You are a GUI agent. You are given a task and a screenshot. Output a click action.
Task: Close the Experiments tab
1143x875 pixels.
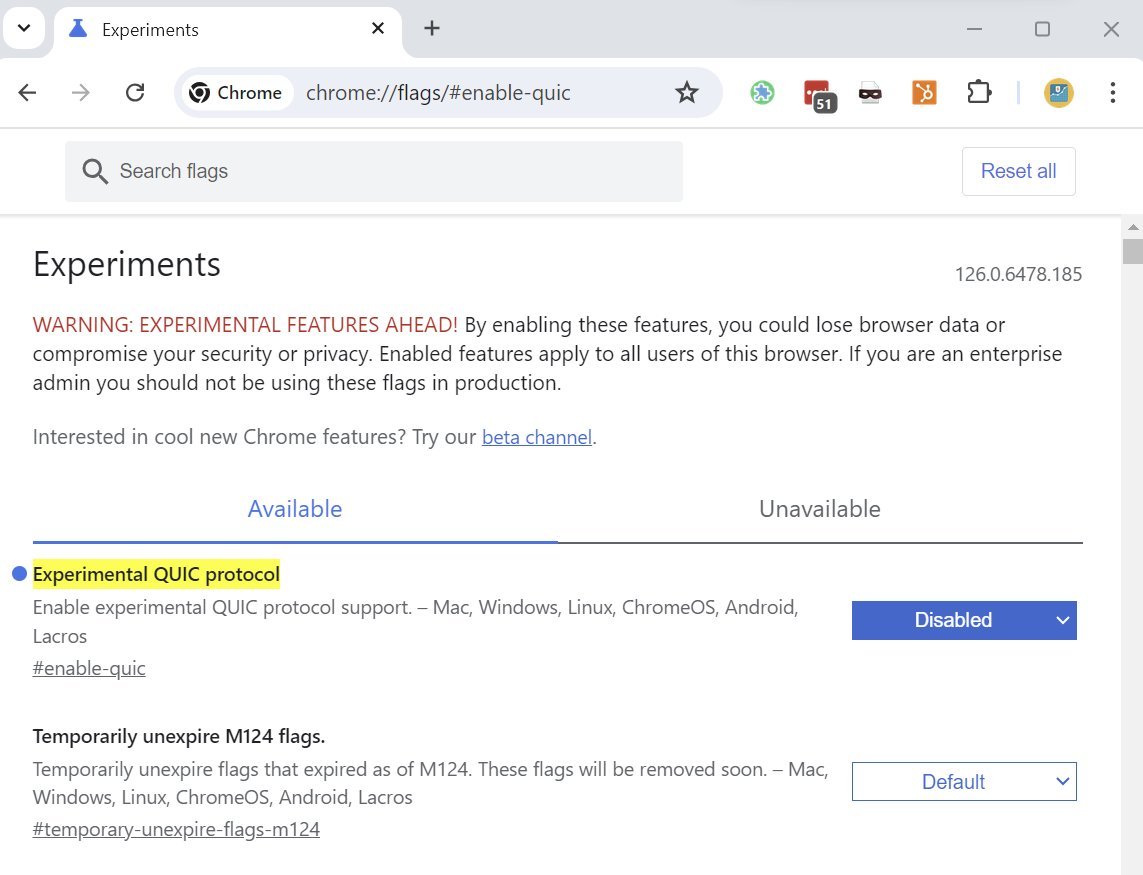pos(378,28)
